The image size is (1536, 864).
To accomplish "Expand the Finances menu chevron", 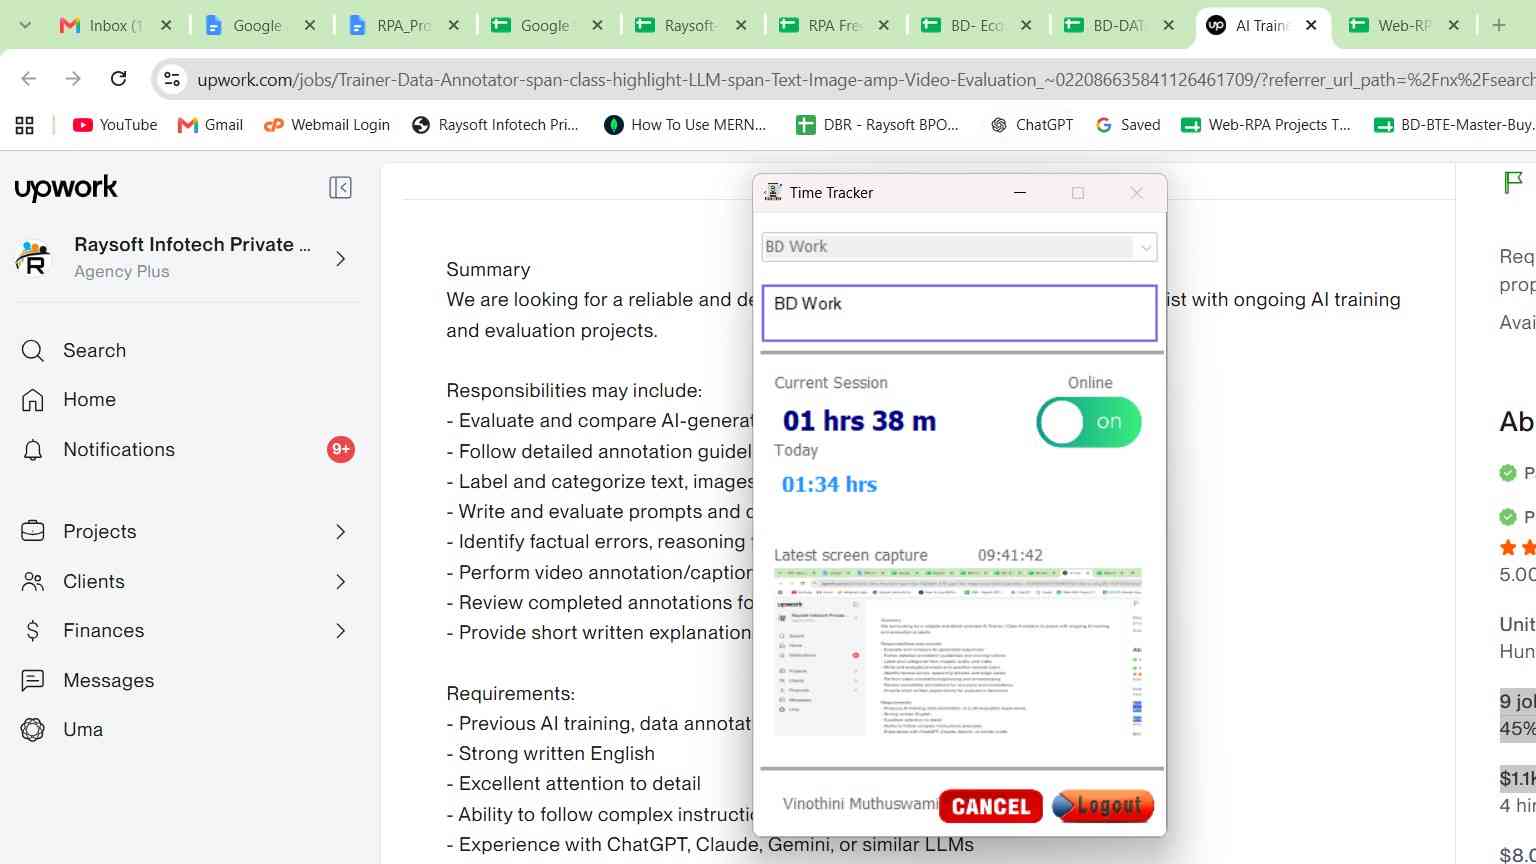I will pos(340,631).
